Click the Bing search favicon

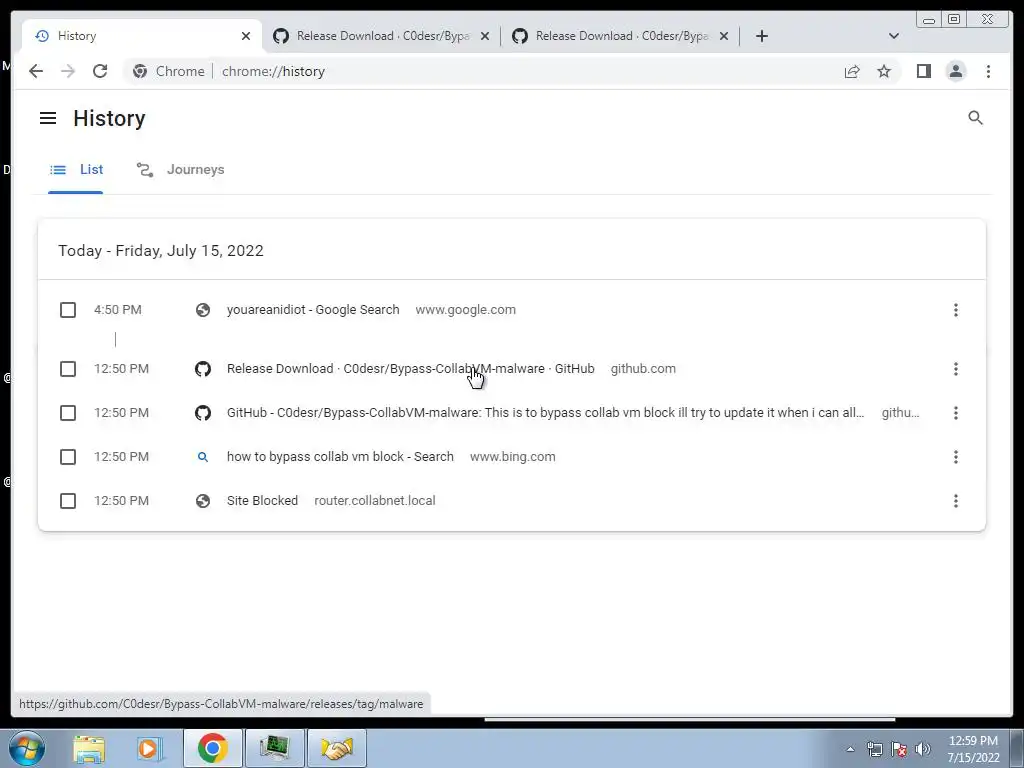(x=203, y=457)
